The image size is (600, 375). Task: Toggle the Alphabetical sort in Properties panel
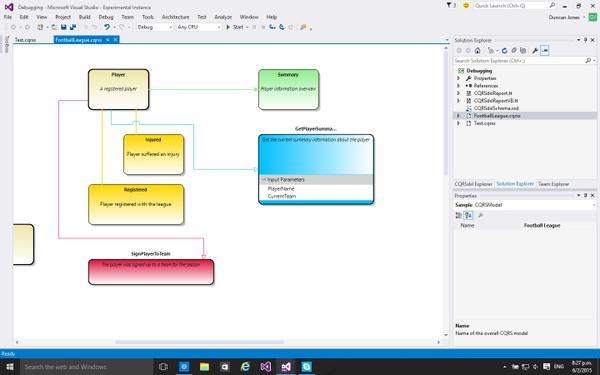point(468,215)
